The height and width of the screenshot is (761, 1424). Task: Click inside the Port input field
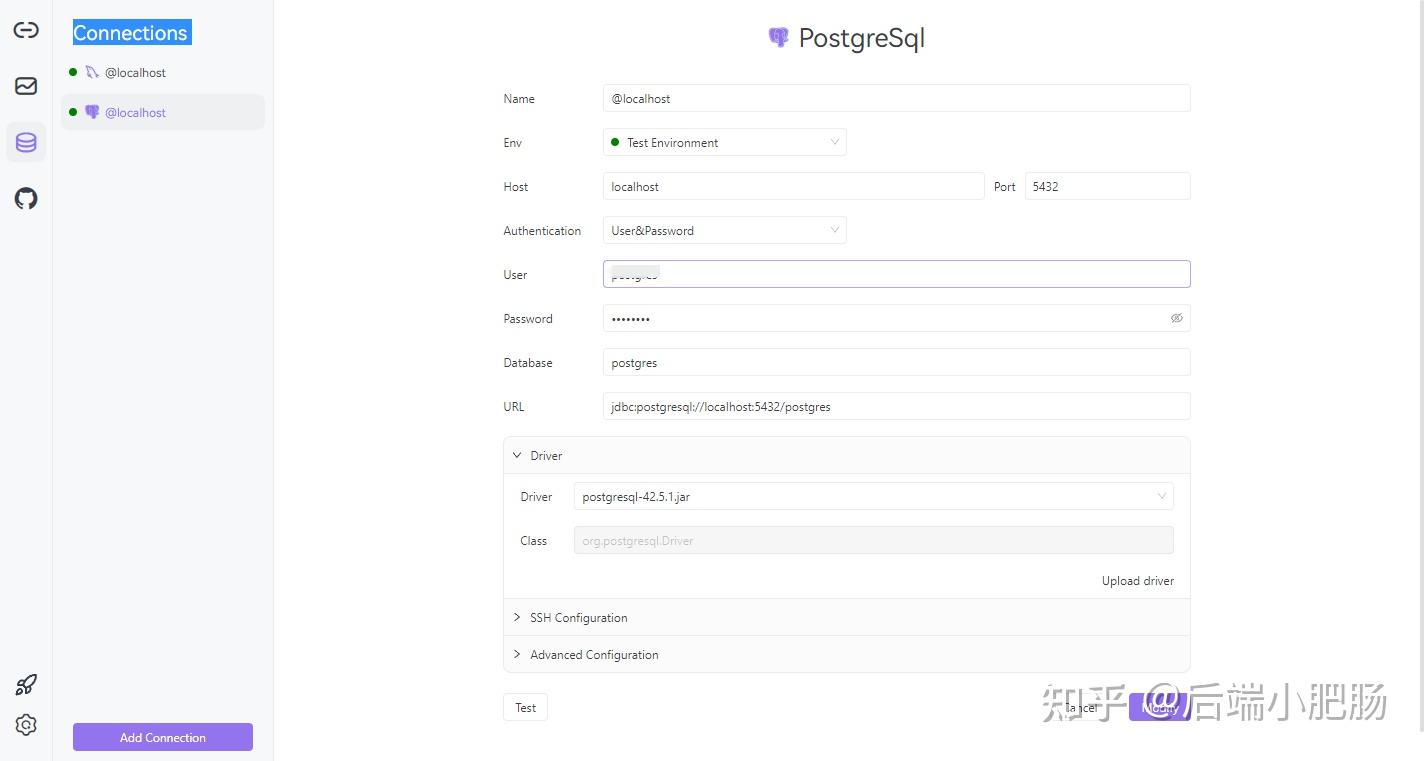[x=1106, y=186]
